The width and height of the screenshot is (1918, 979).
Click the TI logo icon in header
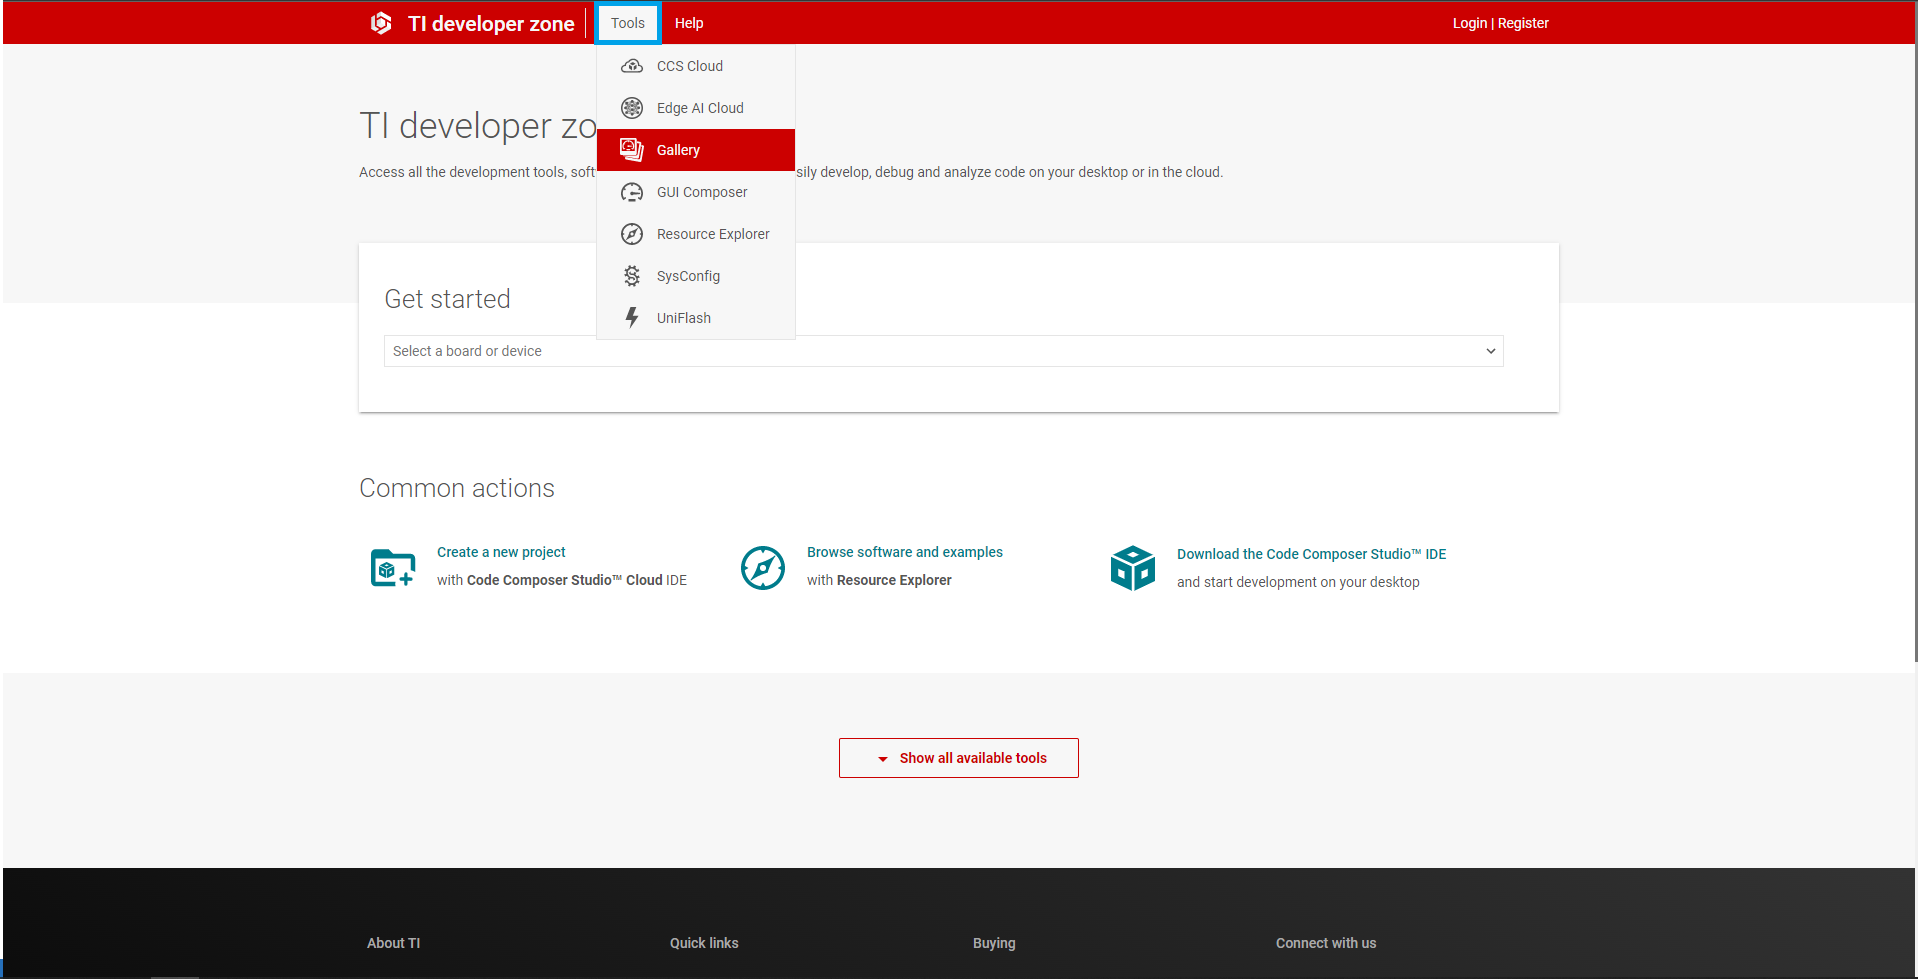[x=381, y=23]
